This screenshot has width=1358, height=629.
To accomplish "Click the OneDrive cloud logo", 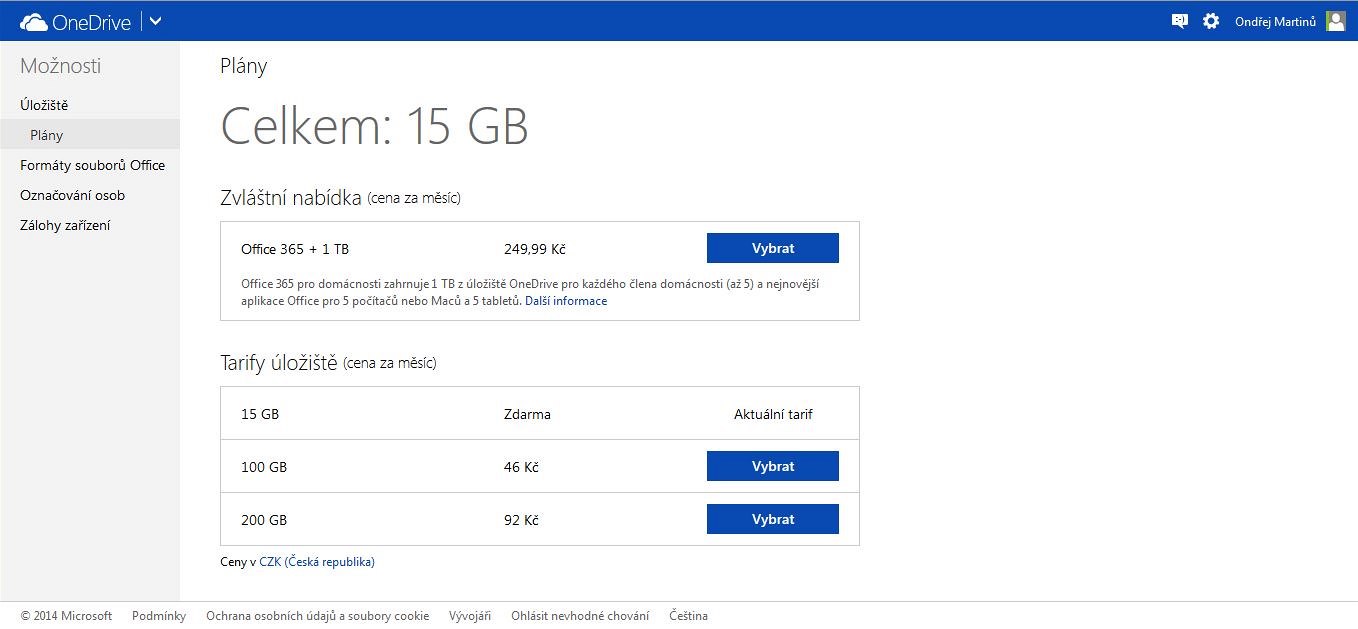I will pos(34,21).
